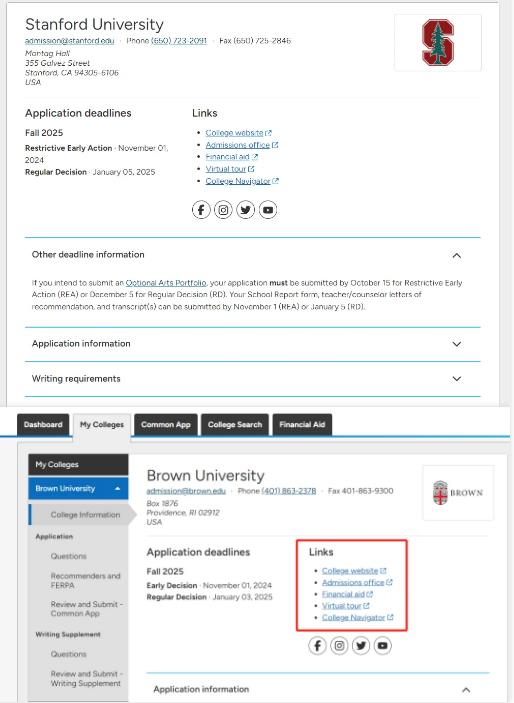Open the Optional Arts Portfolio link

tap(166, 283)
